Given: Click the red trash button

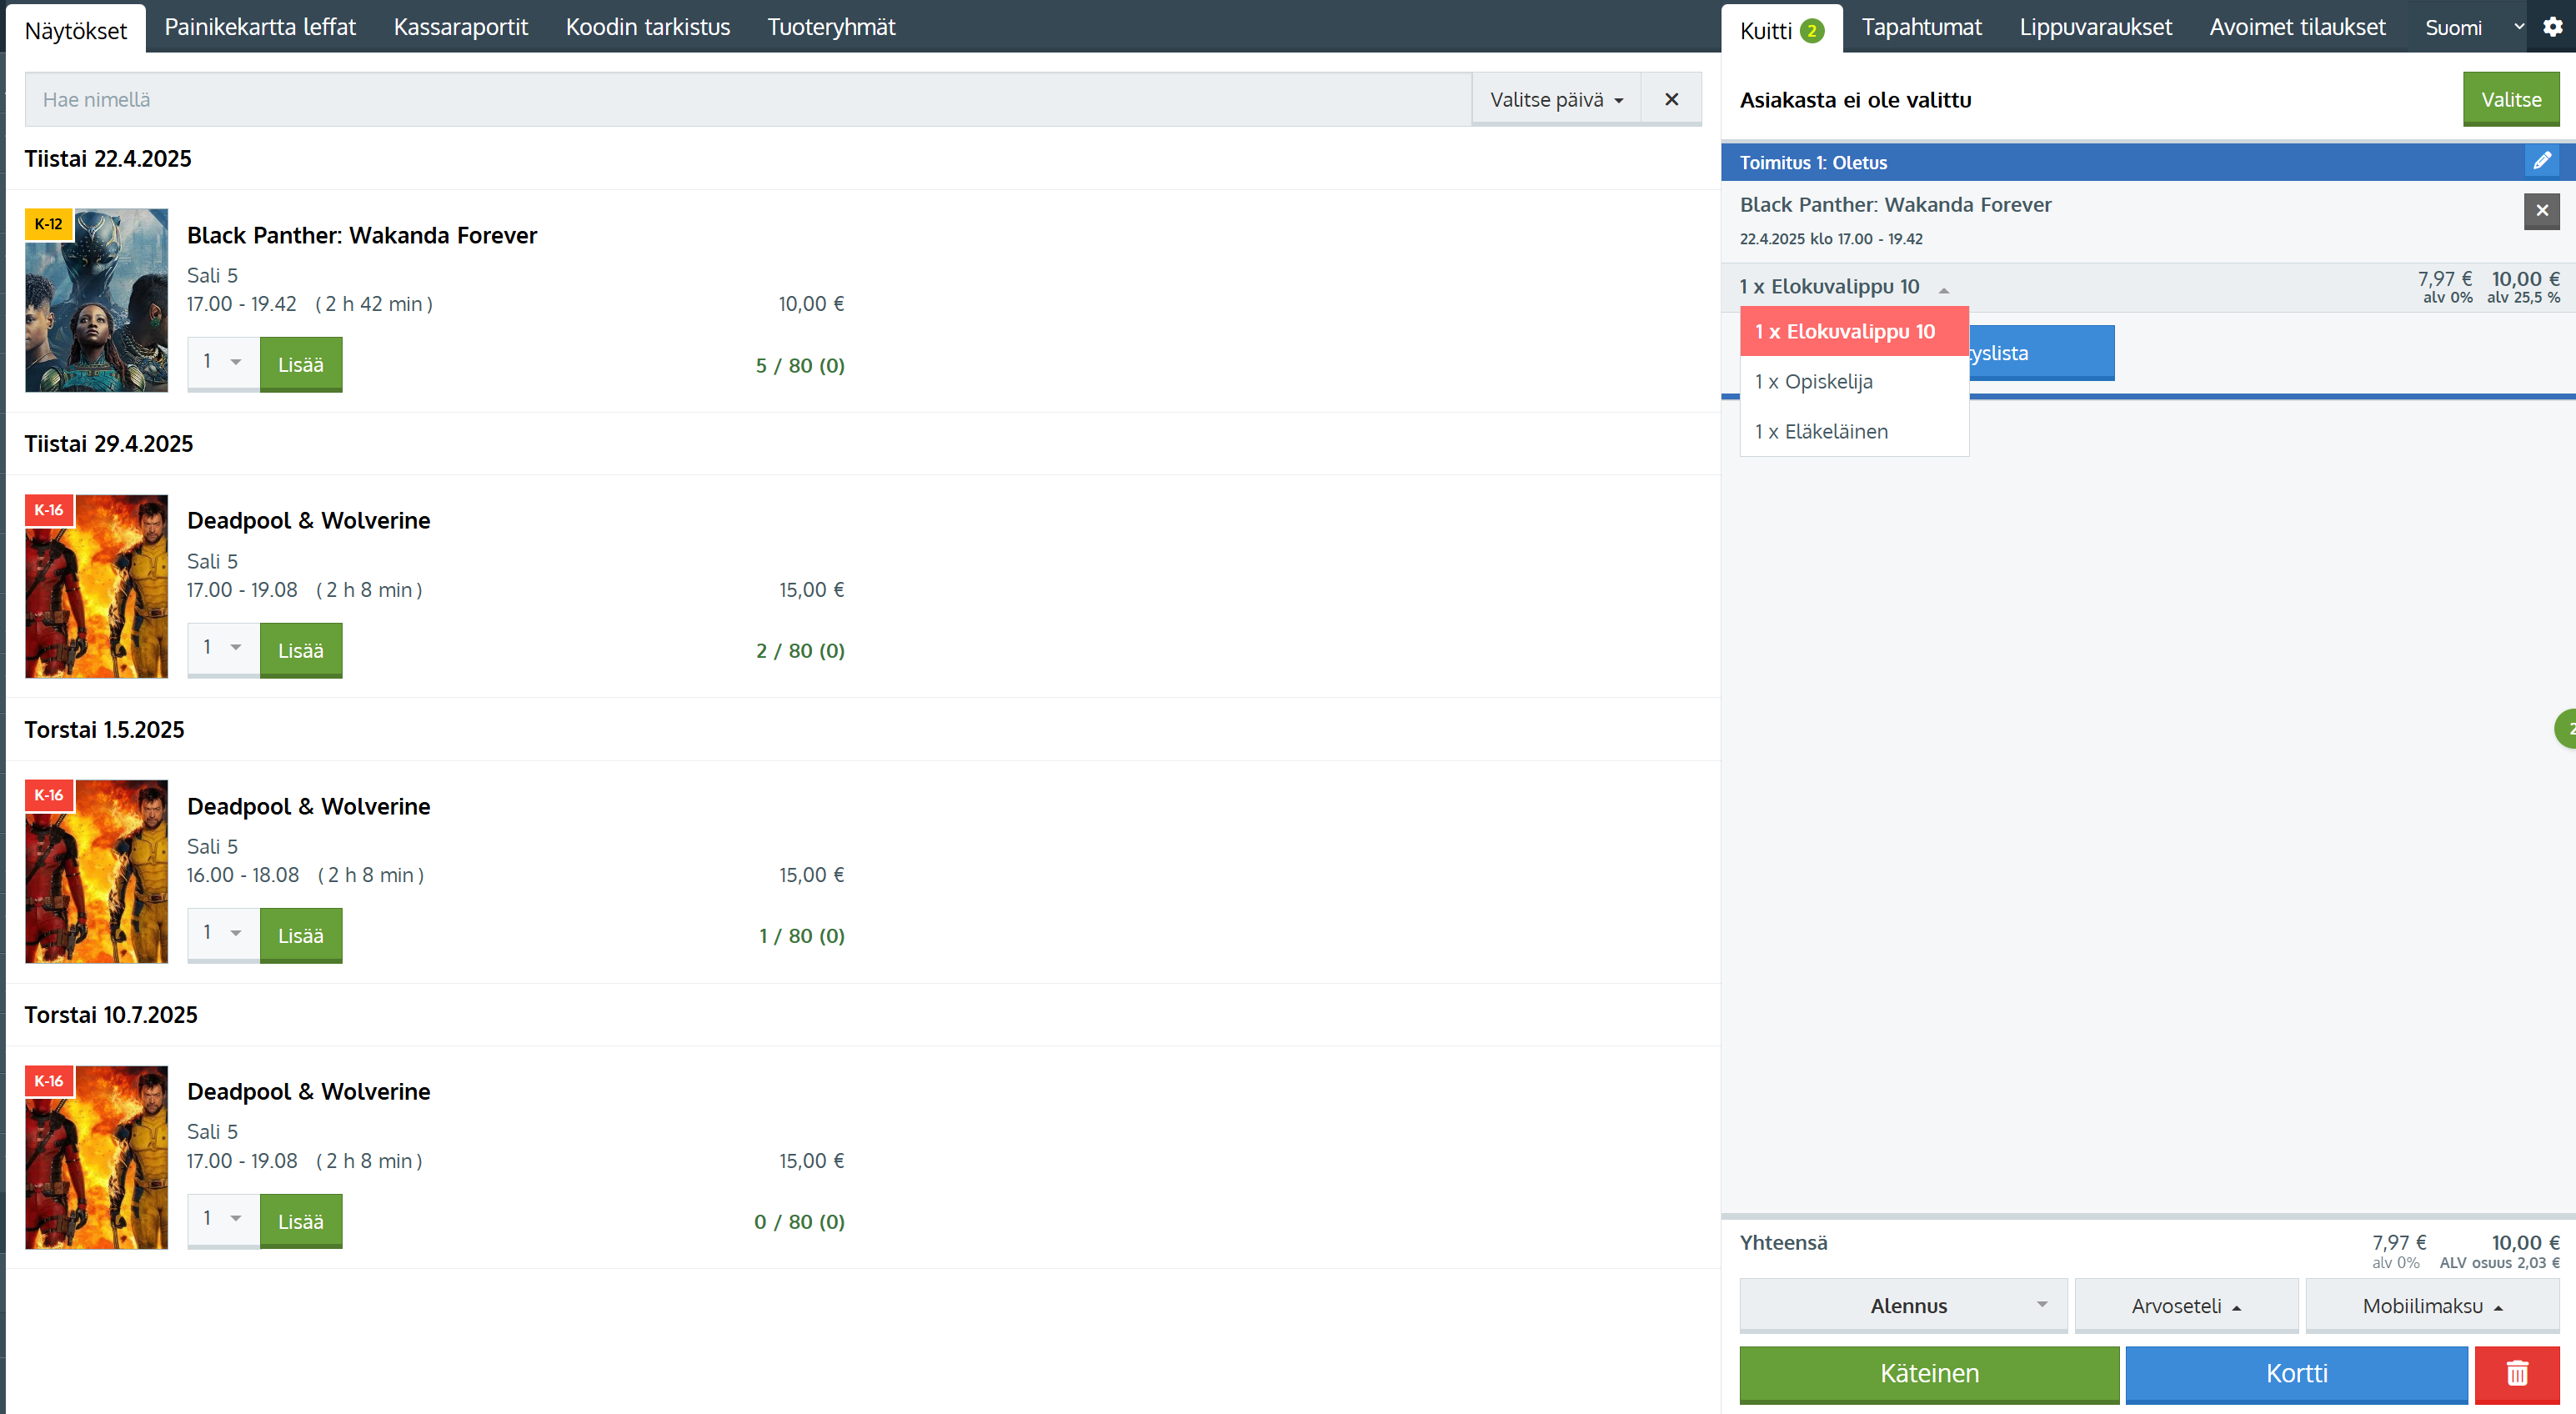Looking at the screenshot, I should tap(2516, 1373).
